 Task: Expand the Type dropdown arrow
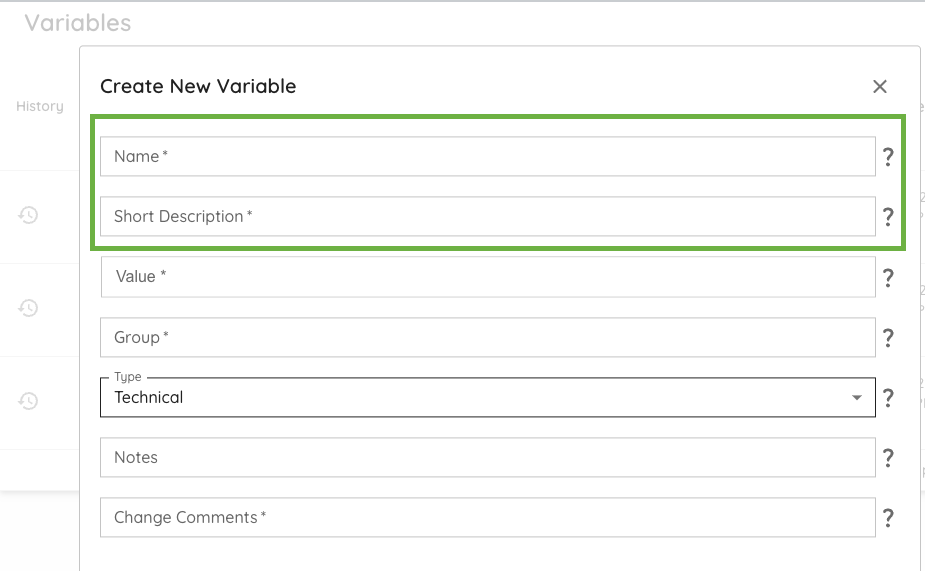pyautogui.click(x=857, y=398)
